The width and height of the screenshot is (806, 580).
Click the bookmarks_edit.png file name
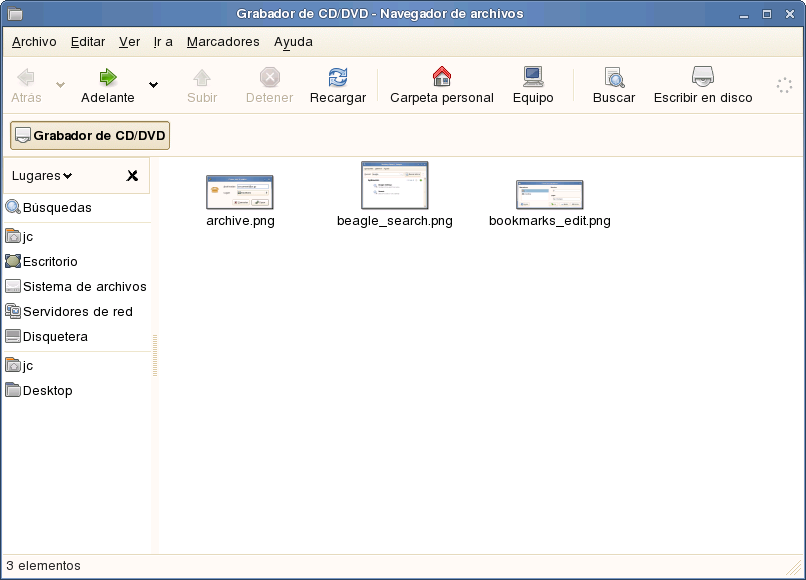(x=549, y=221)
